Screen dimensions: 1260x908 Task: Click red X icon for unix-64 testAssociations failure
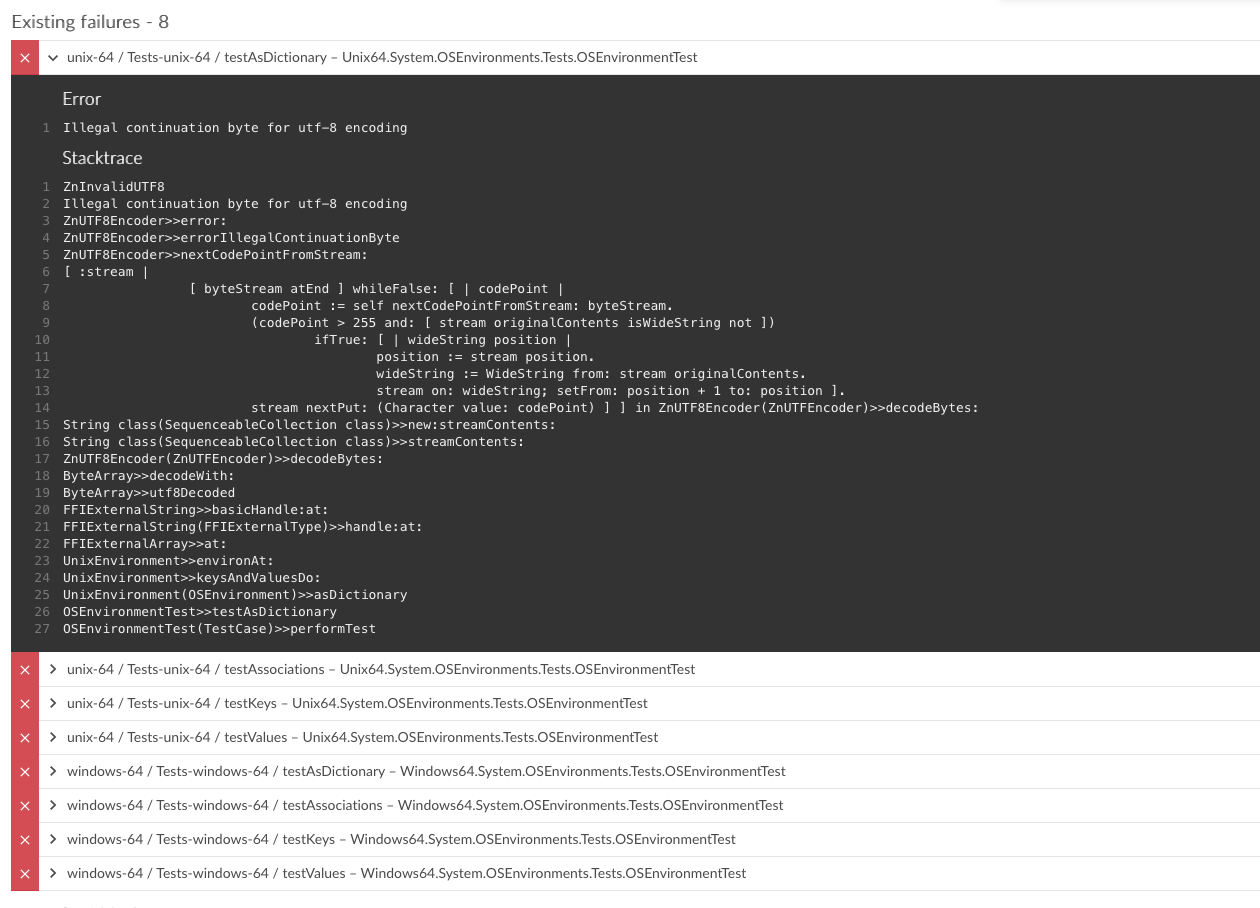tap(25, 670)
